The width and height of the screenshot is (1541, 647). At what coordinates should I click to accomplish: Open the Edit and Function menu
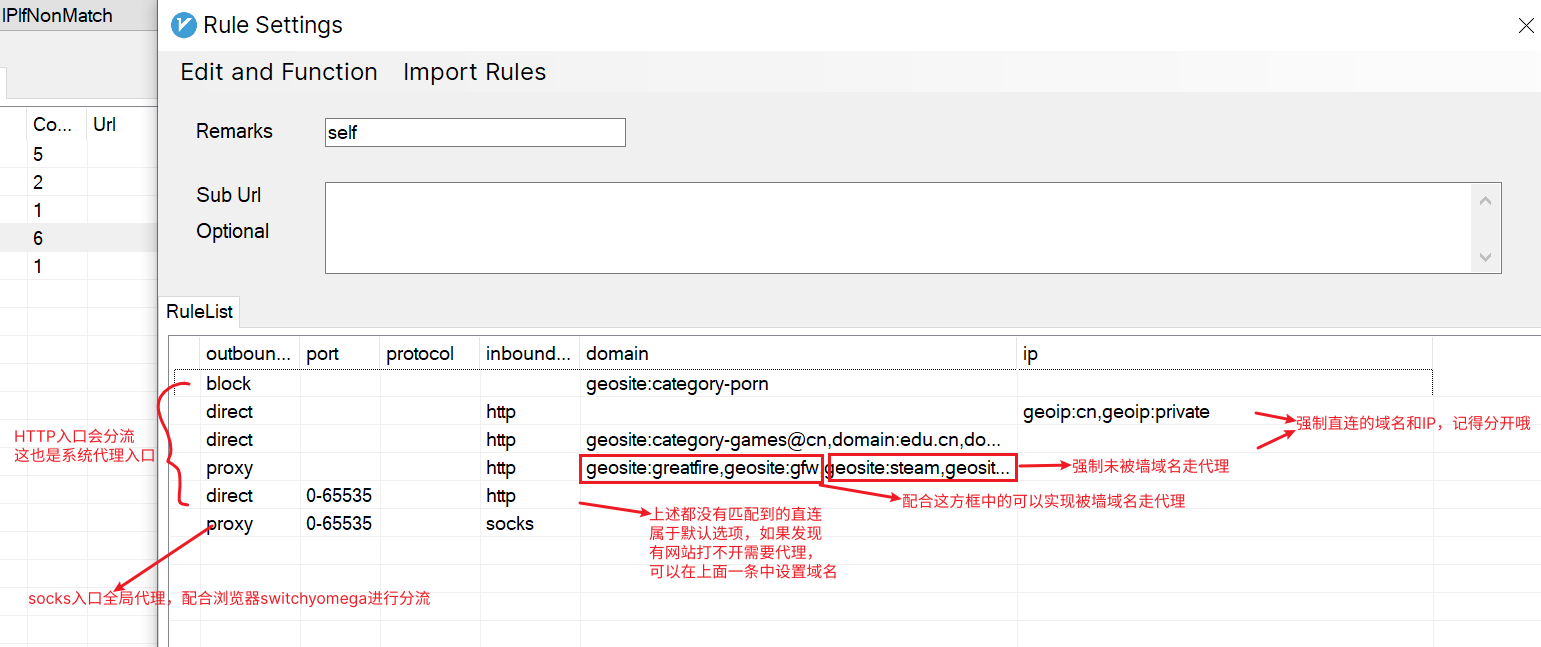point(279,72)
